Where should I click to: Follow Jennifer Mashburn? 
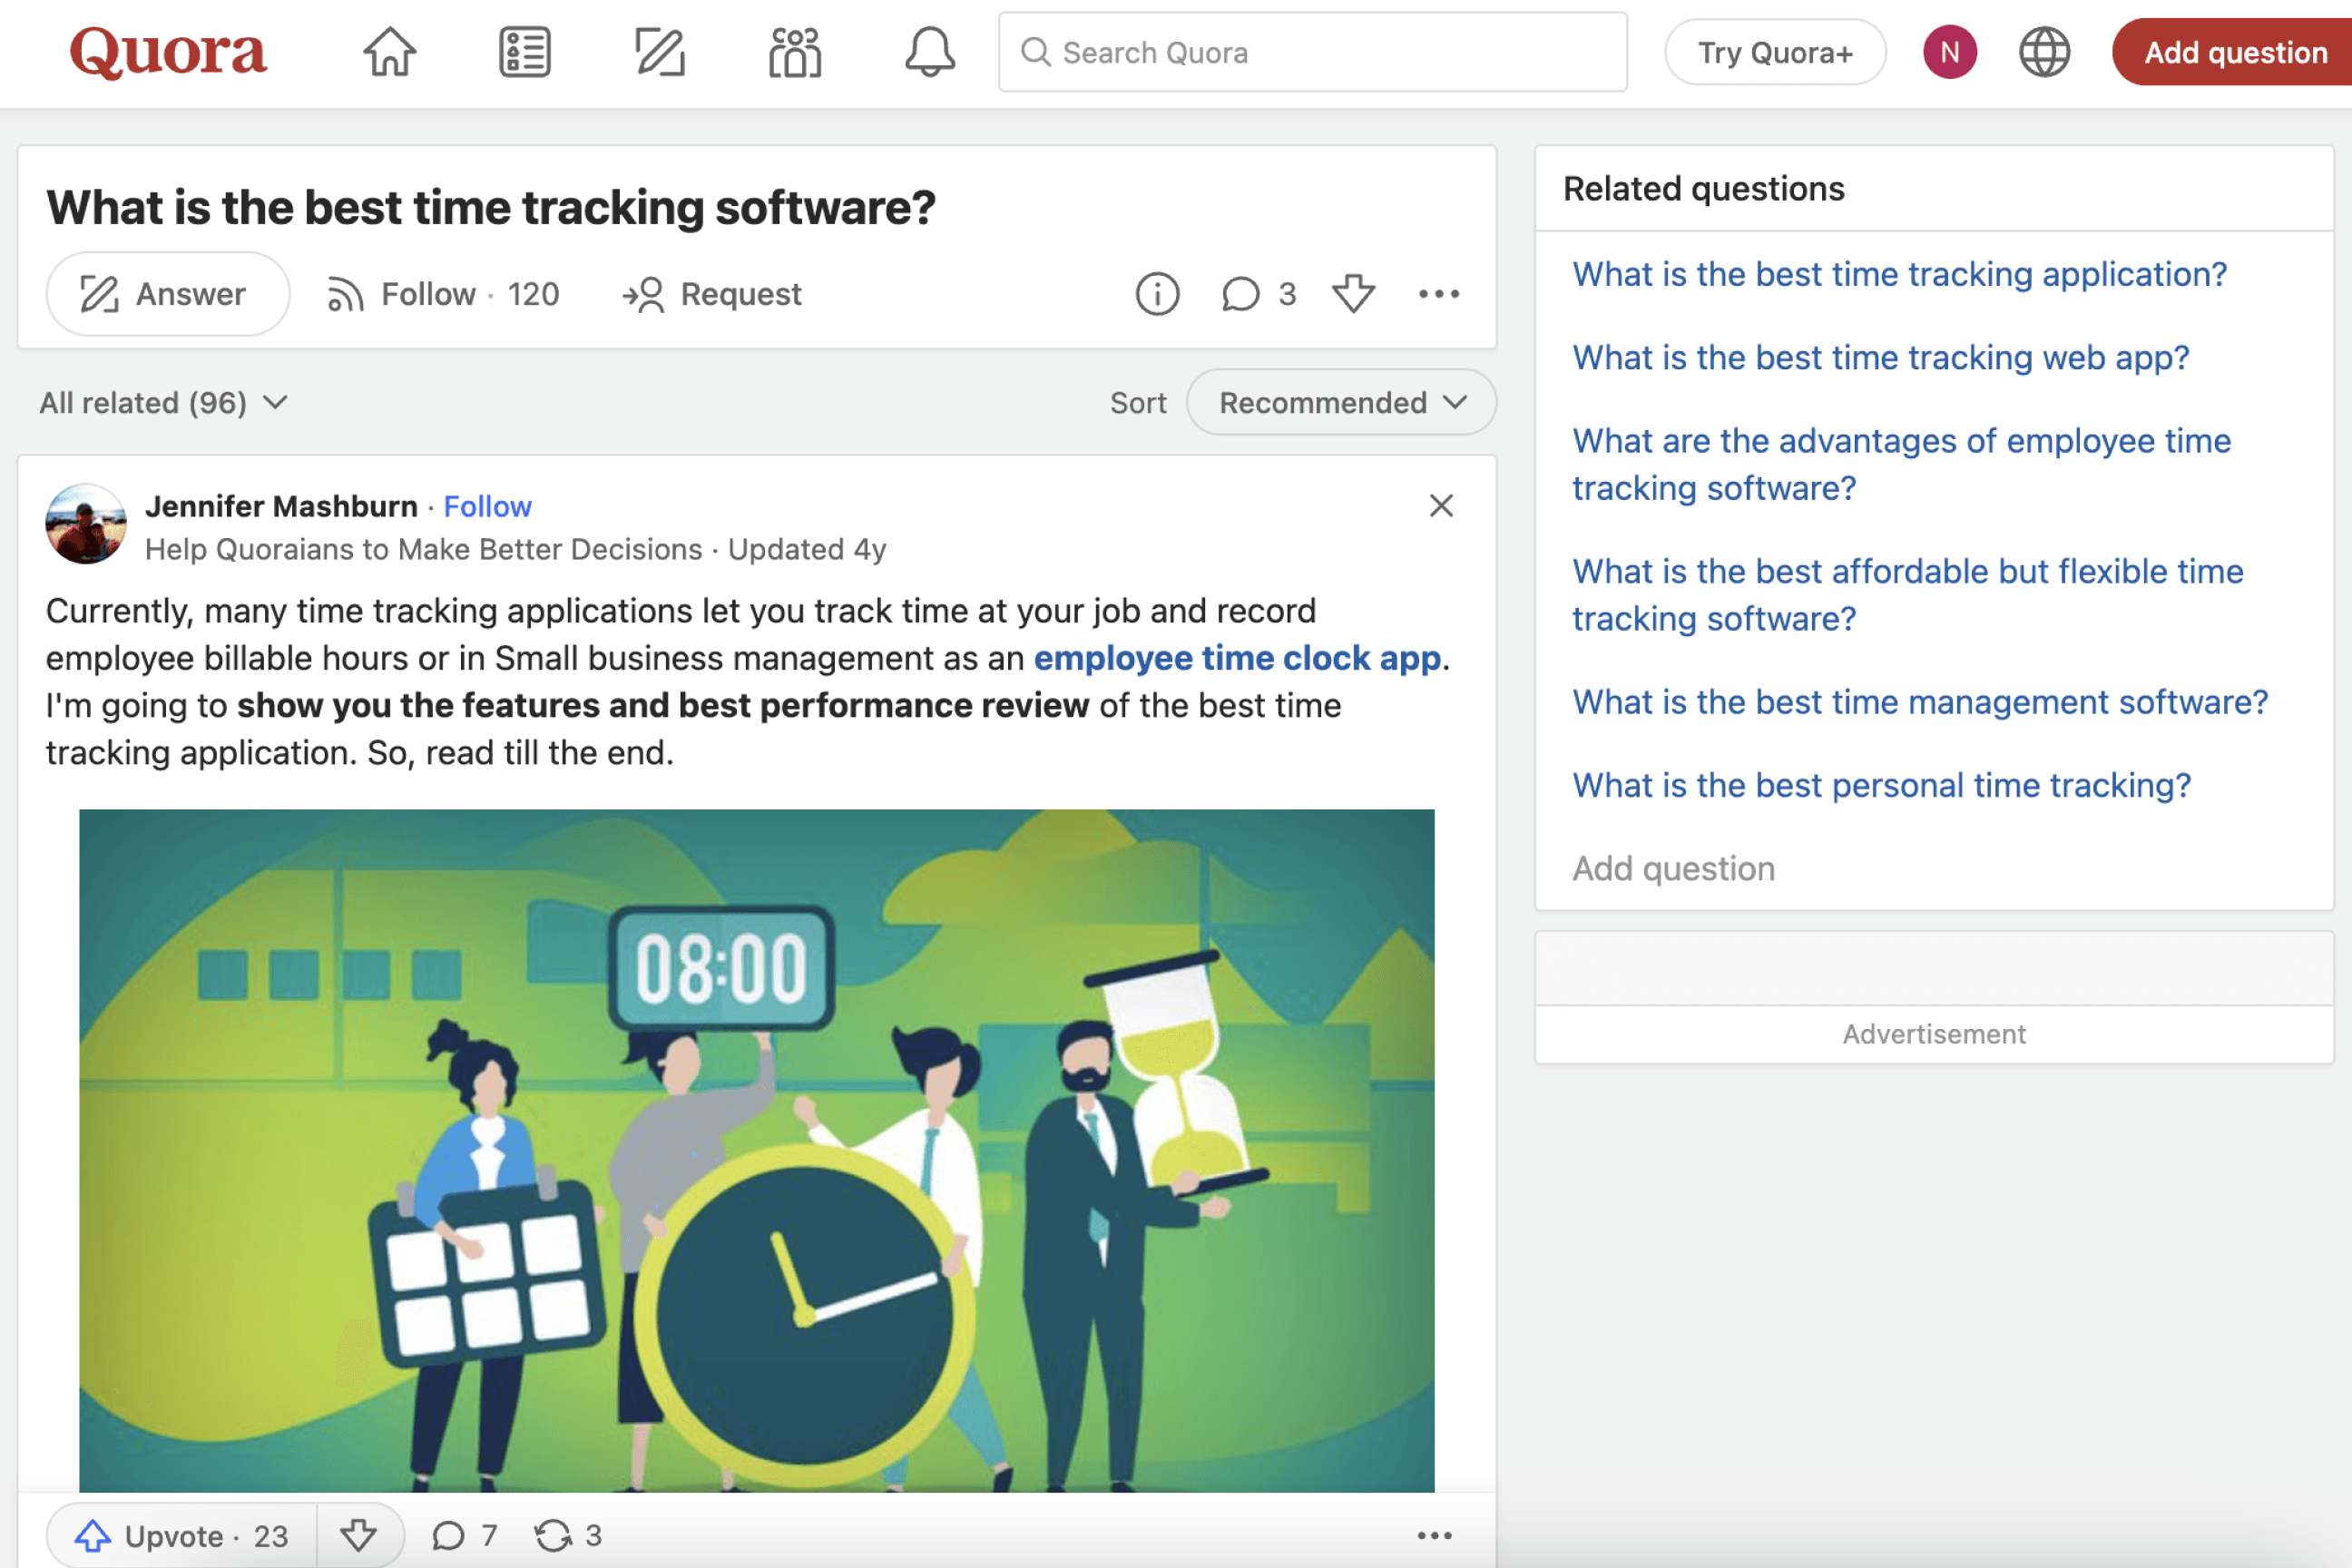487,506
